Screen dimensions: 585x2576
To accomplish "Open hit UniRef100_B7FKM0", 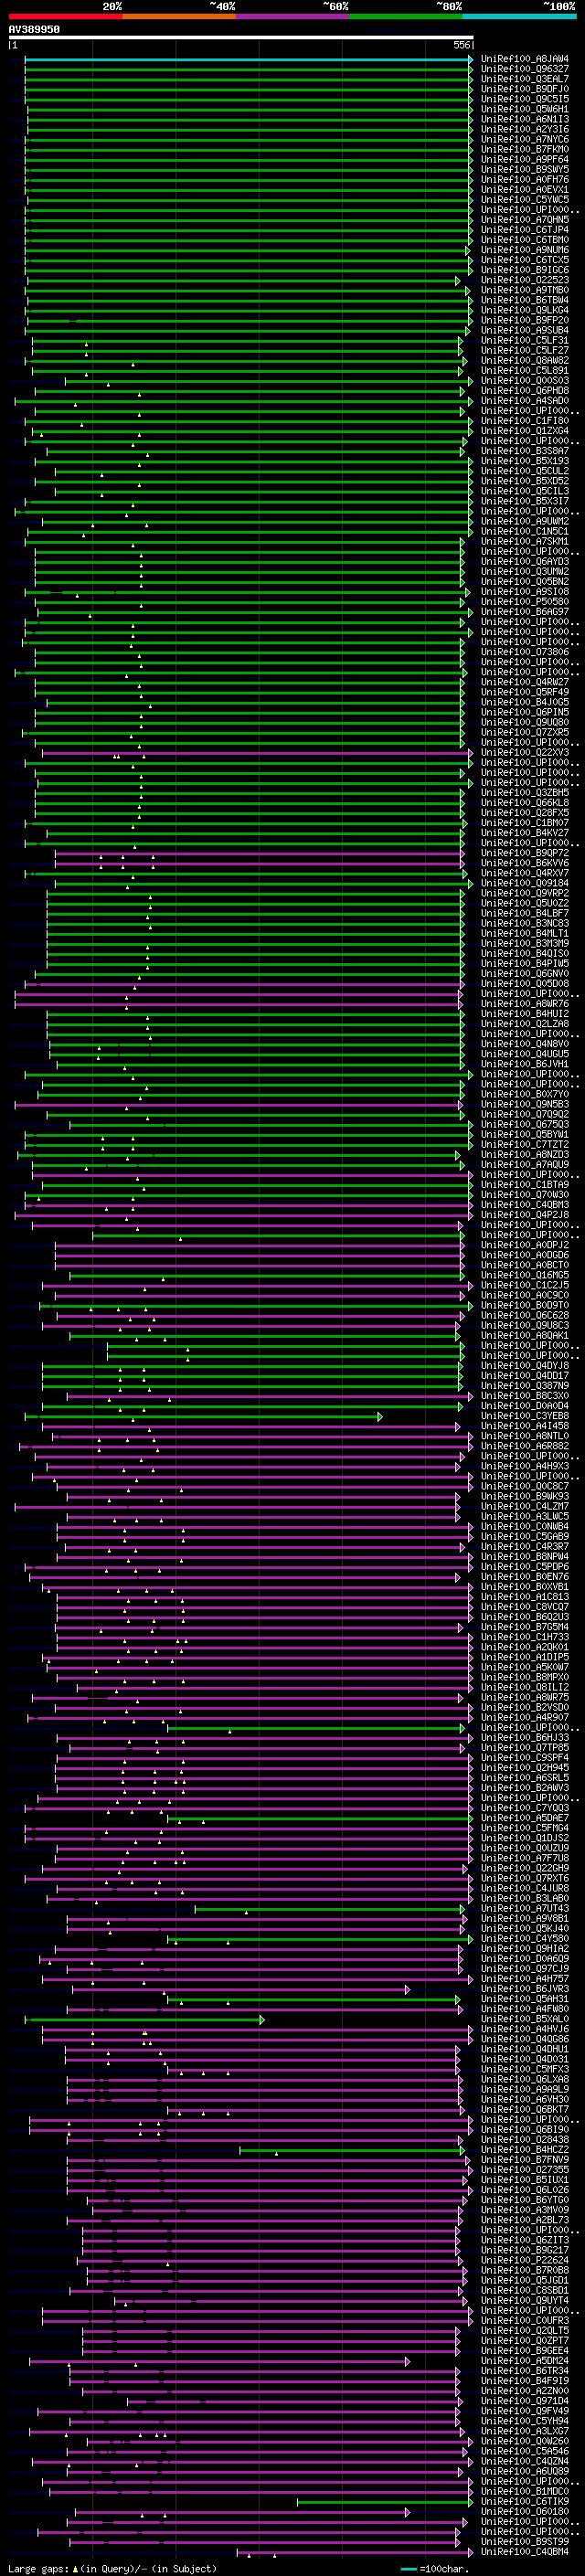I will (x=525, y=149).
